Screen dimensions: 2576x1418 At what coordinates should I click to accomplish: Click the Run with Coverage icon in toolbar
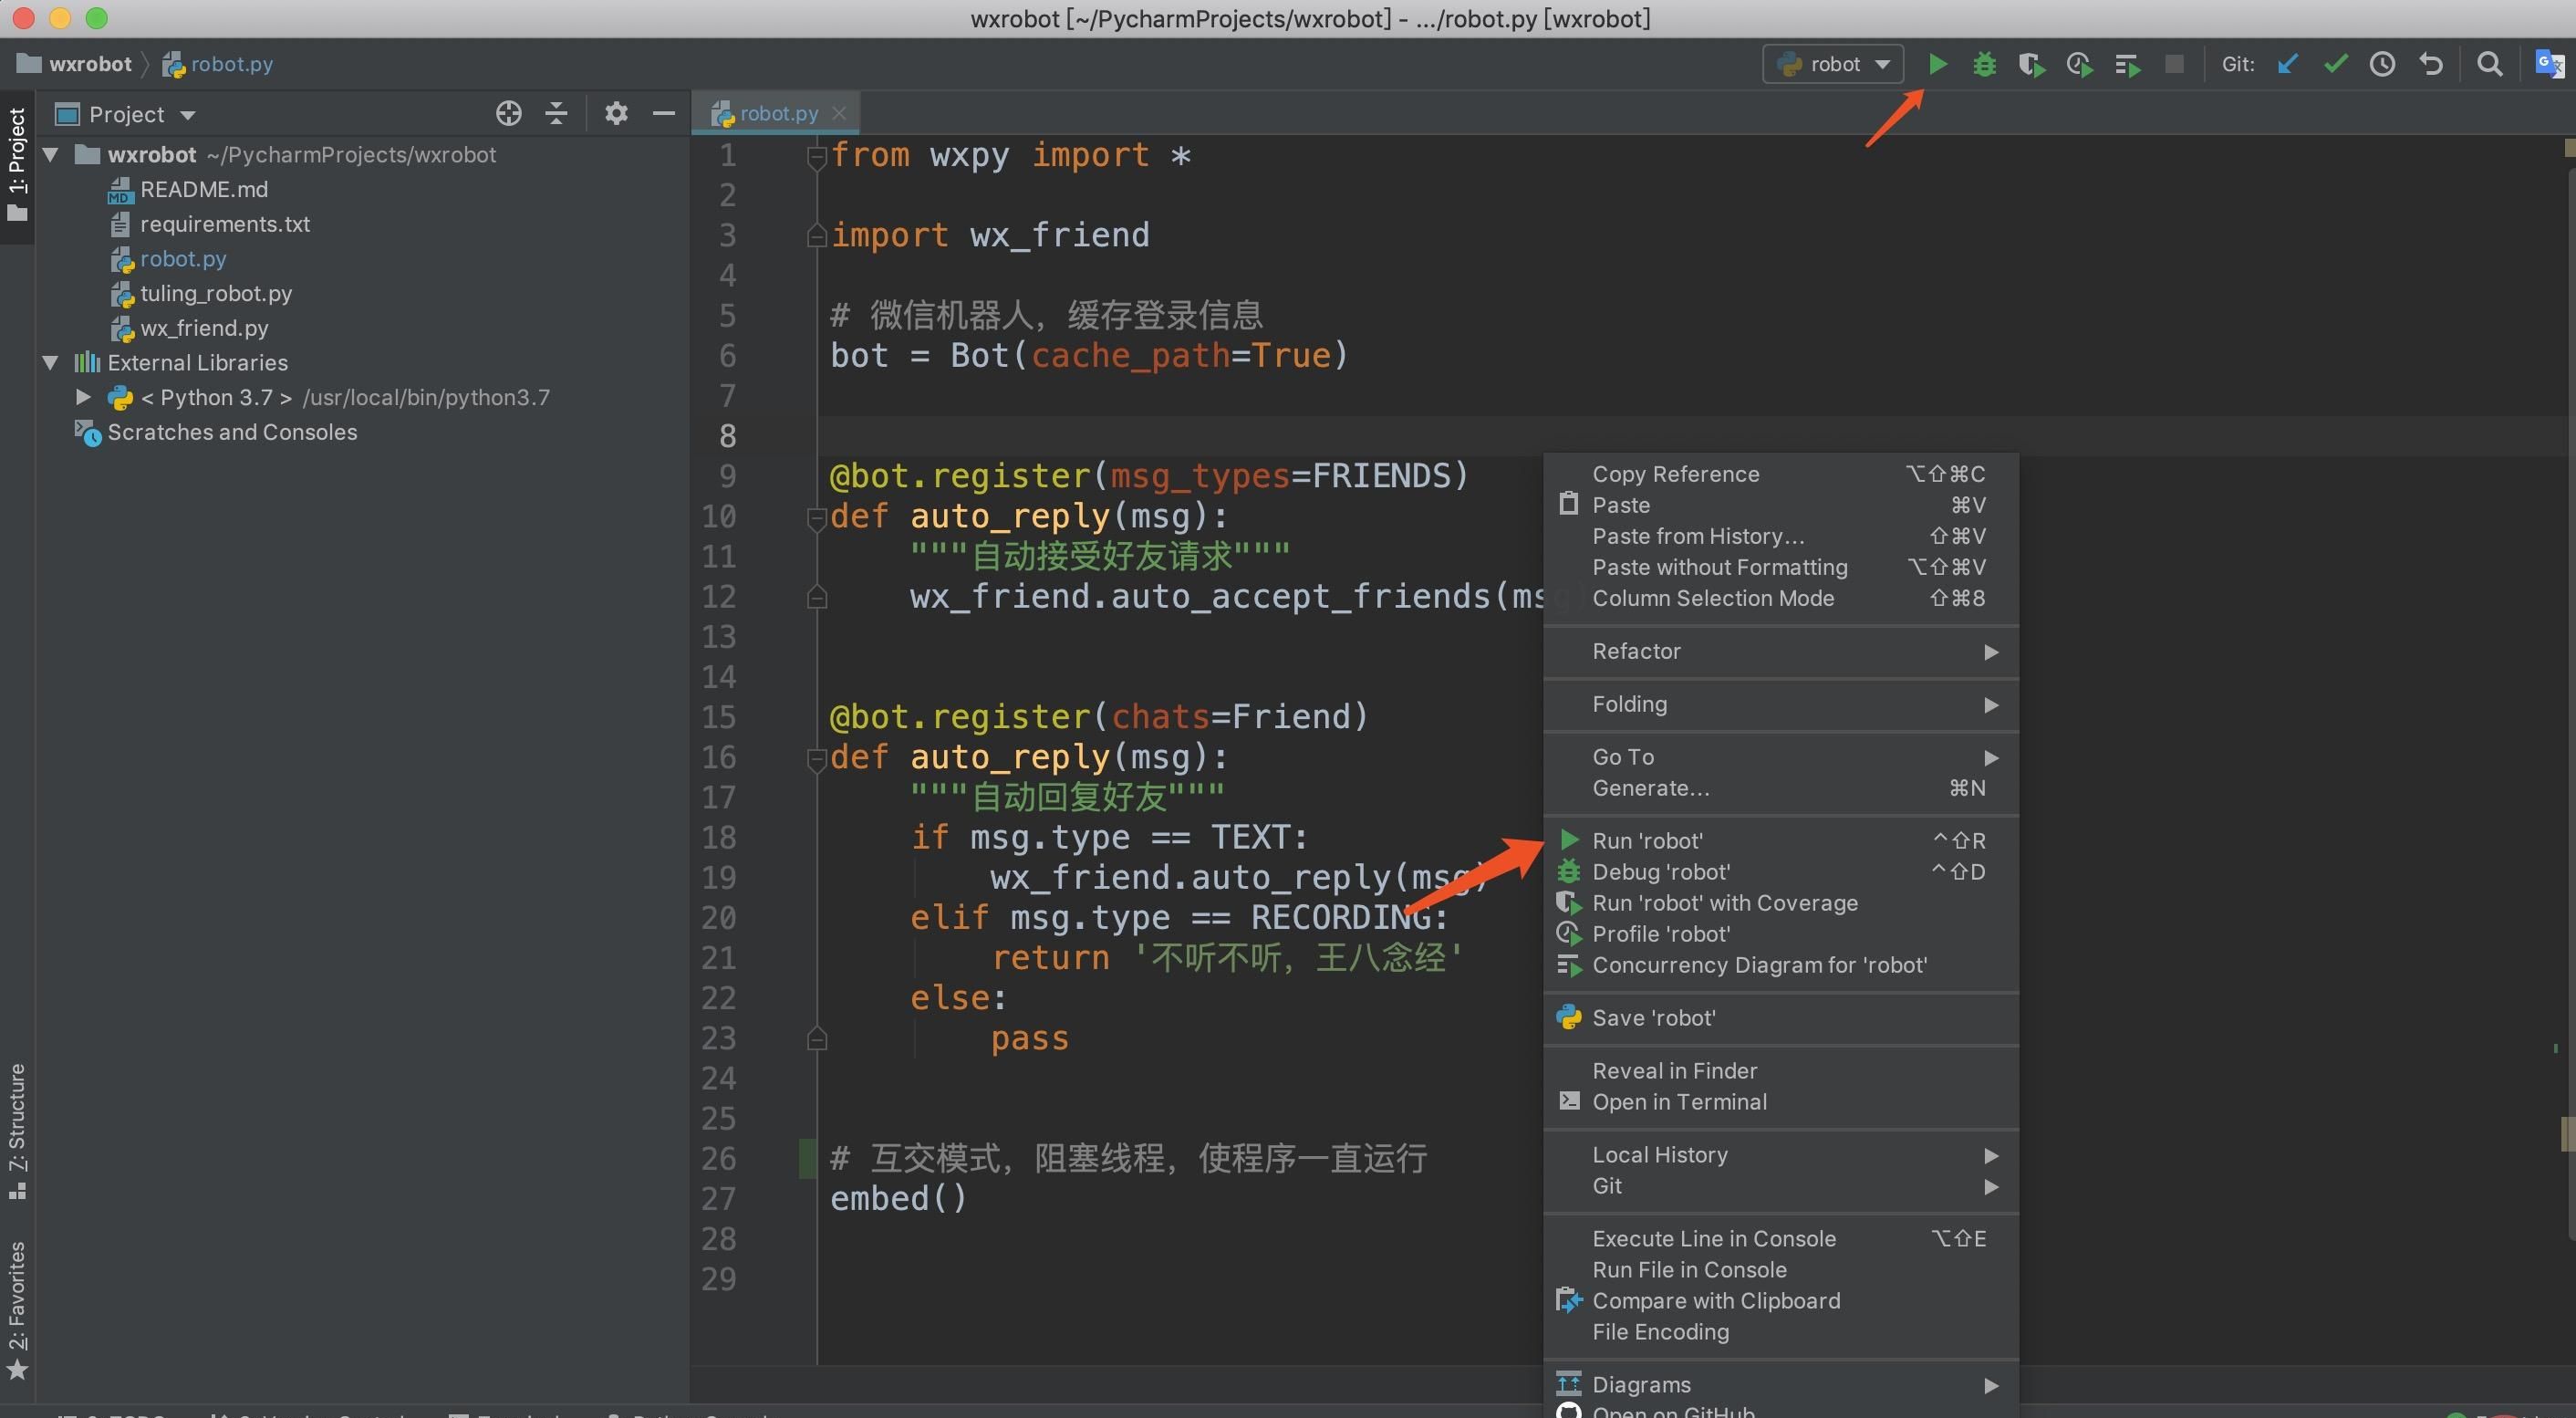click(x=2028, y=67)
